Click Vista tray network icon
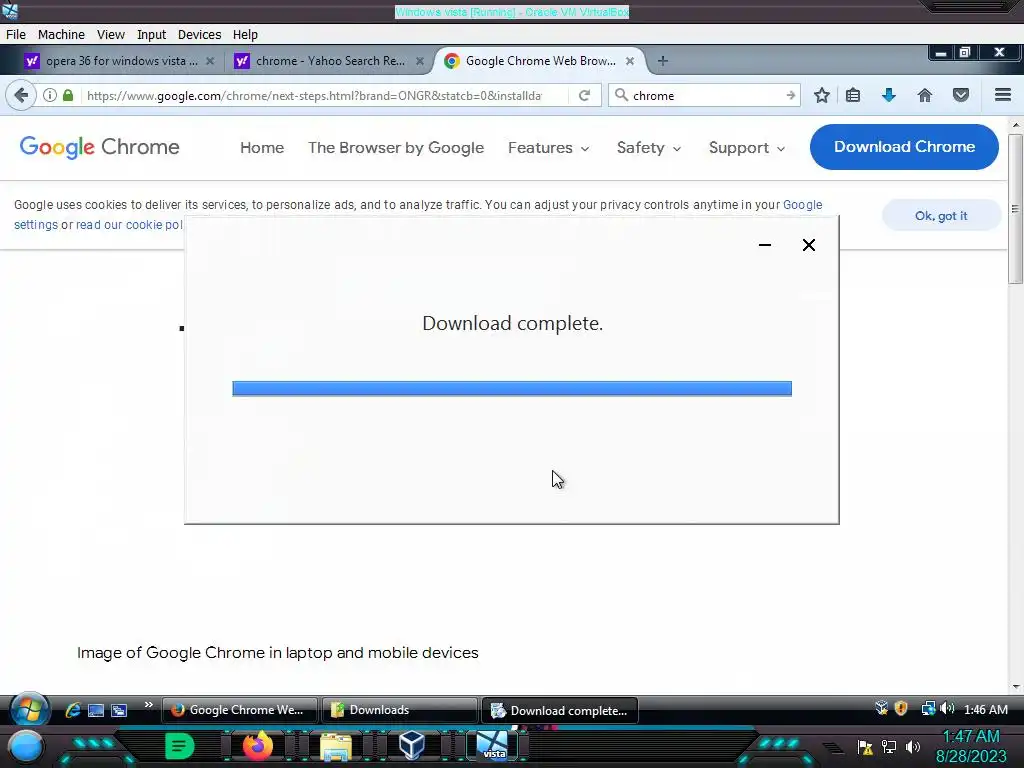Image resolution: width=1024 pixels, height=768 pixels. pyautogui.click(x=928, y=709)
